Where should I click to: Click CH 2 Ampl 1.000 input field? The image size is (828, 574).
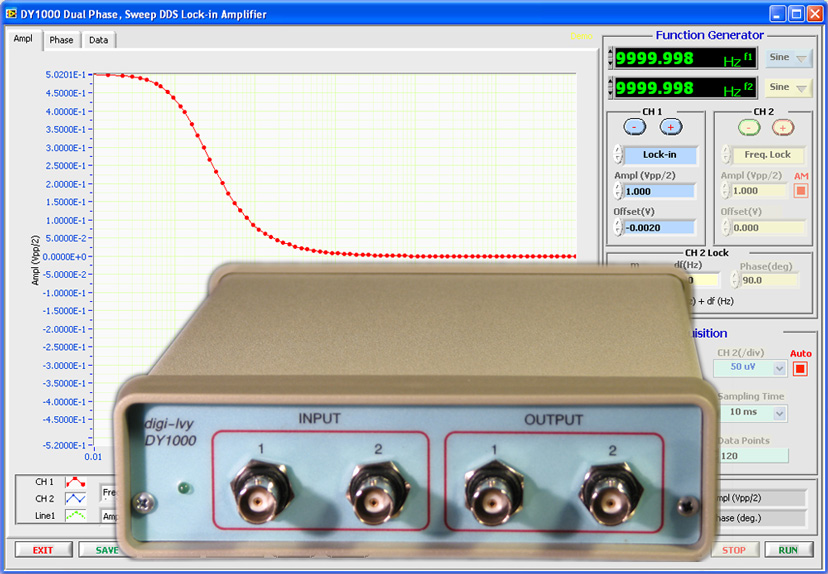(x=759, y=191)
